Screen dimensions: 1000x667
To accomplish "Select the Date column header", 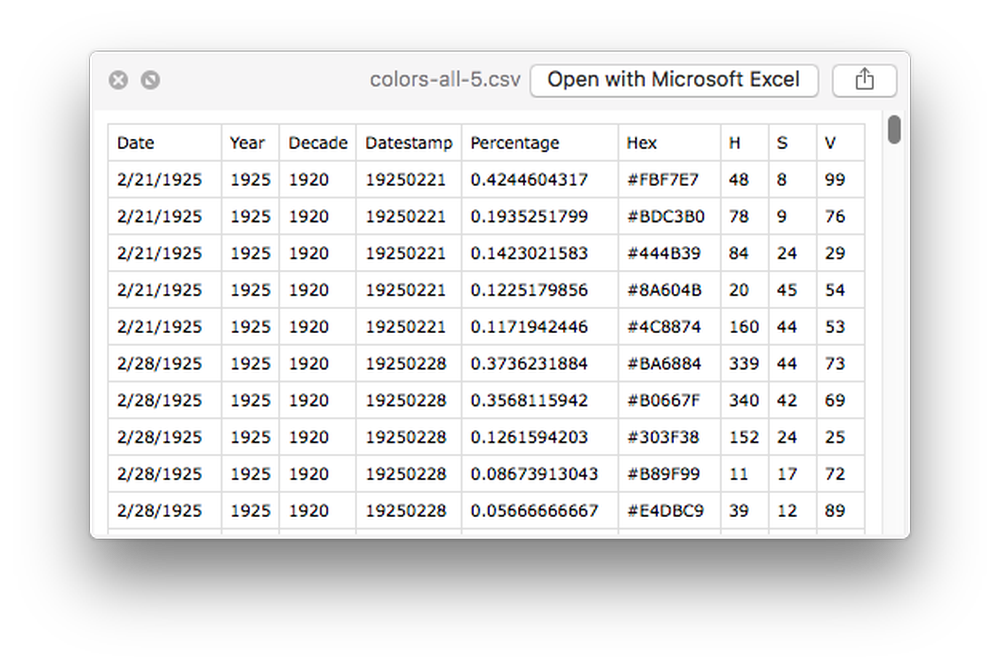I will [x=165, y=143].
